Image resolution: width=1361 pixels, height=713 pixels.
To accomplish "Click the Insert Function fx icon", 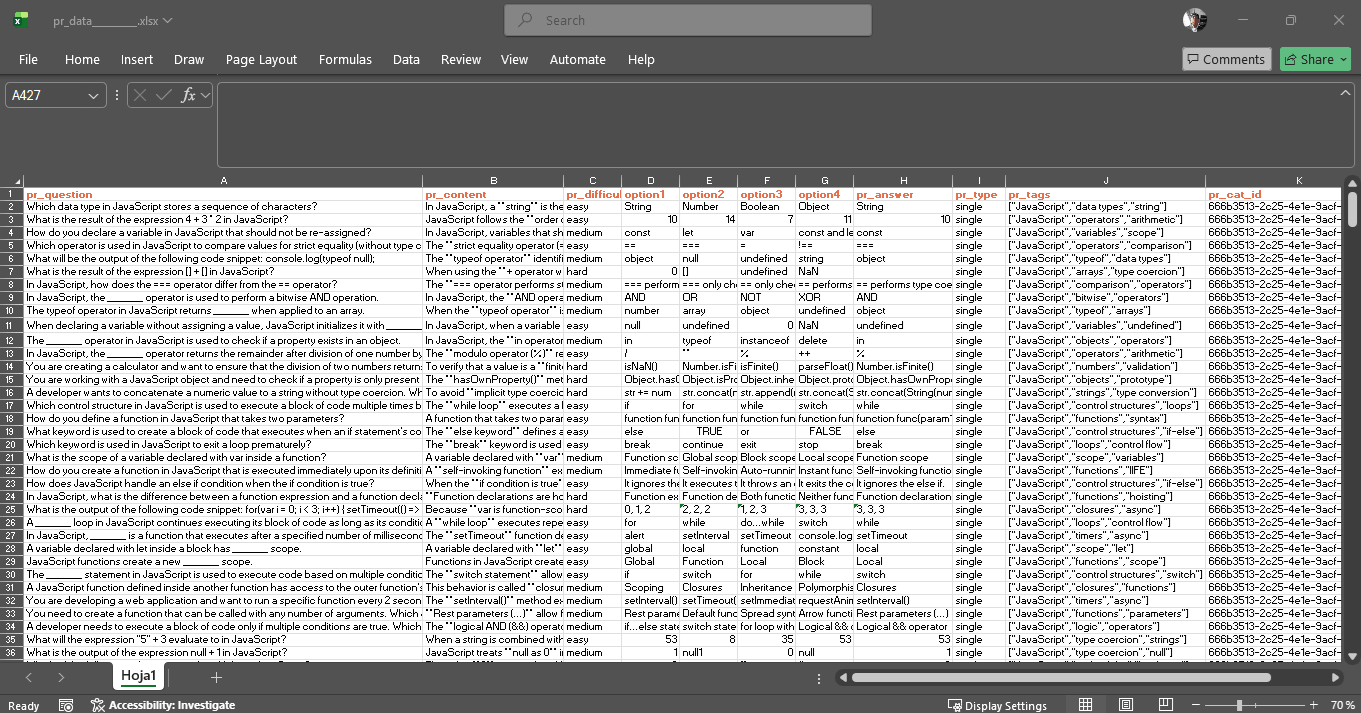I will coord(188,95).
